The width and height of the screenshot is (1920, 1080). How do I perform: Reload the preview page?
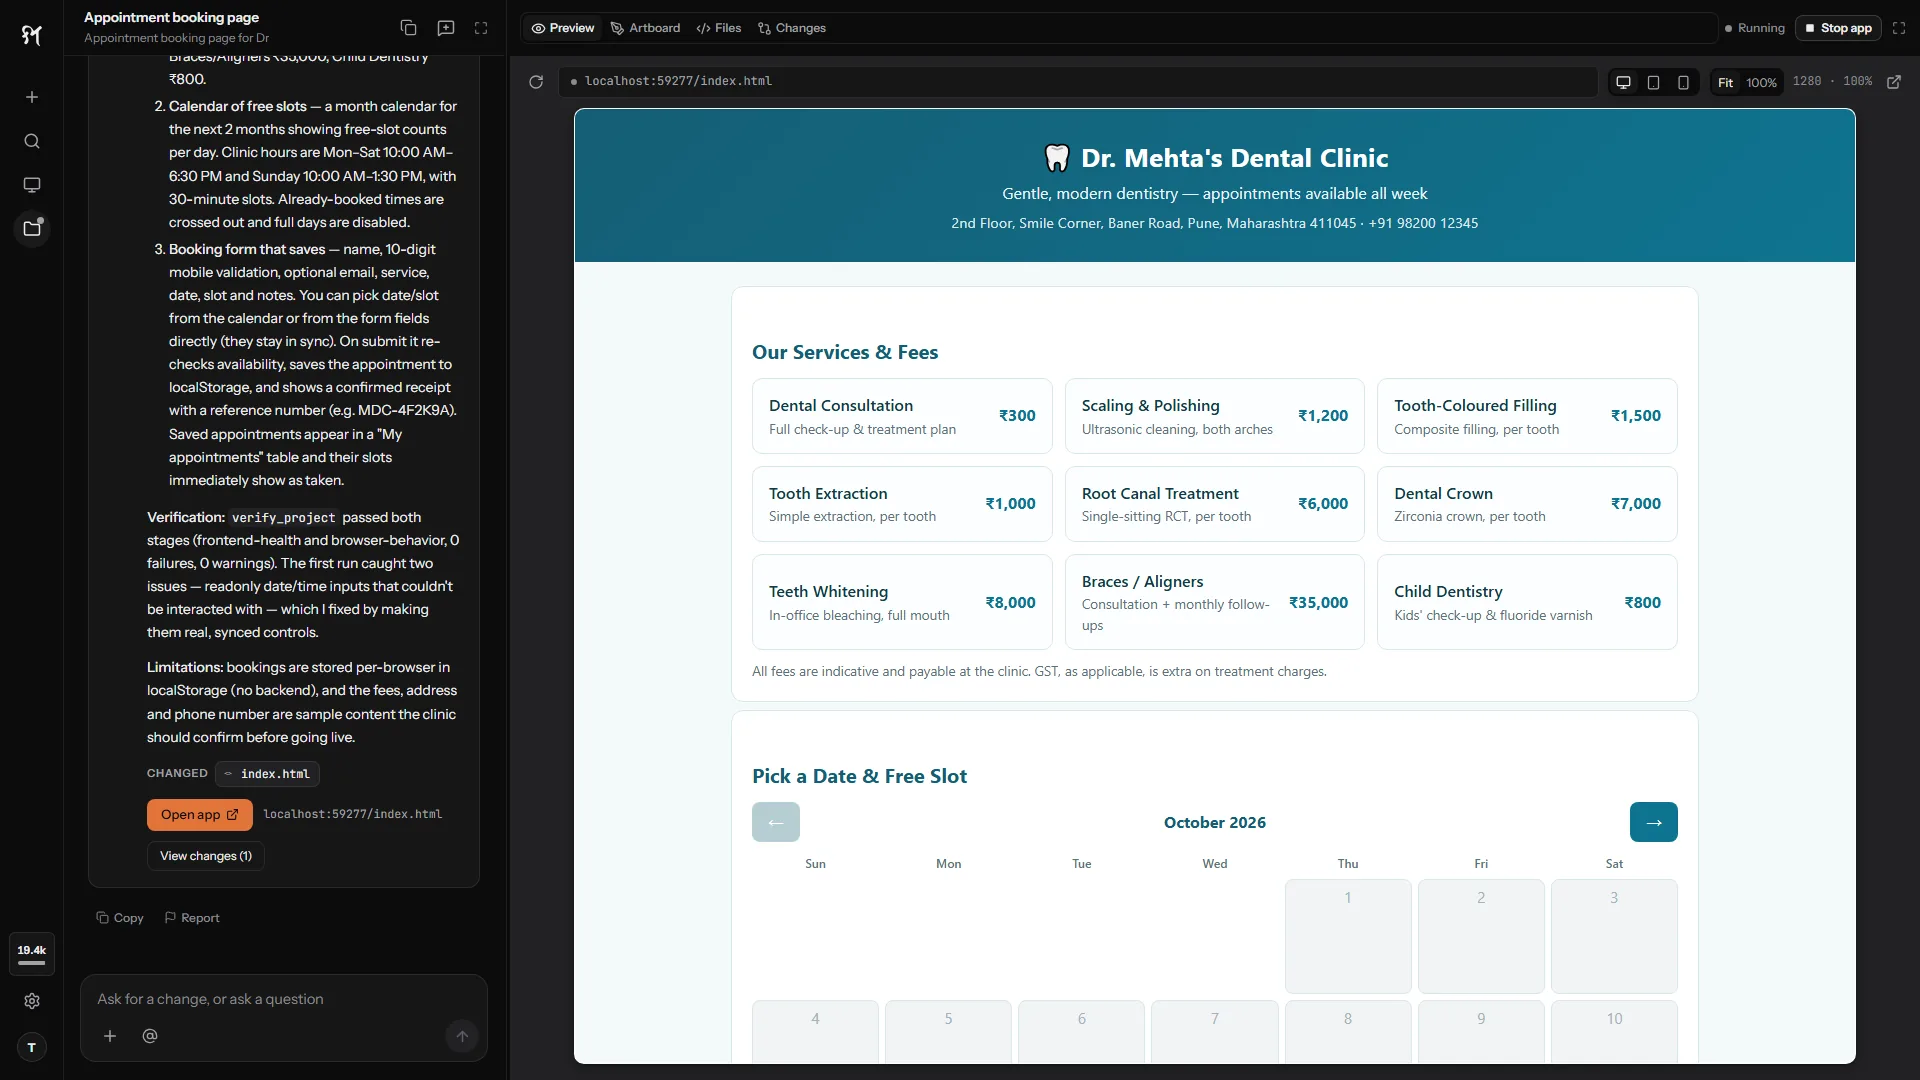[x=536, y=82]
